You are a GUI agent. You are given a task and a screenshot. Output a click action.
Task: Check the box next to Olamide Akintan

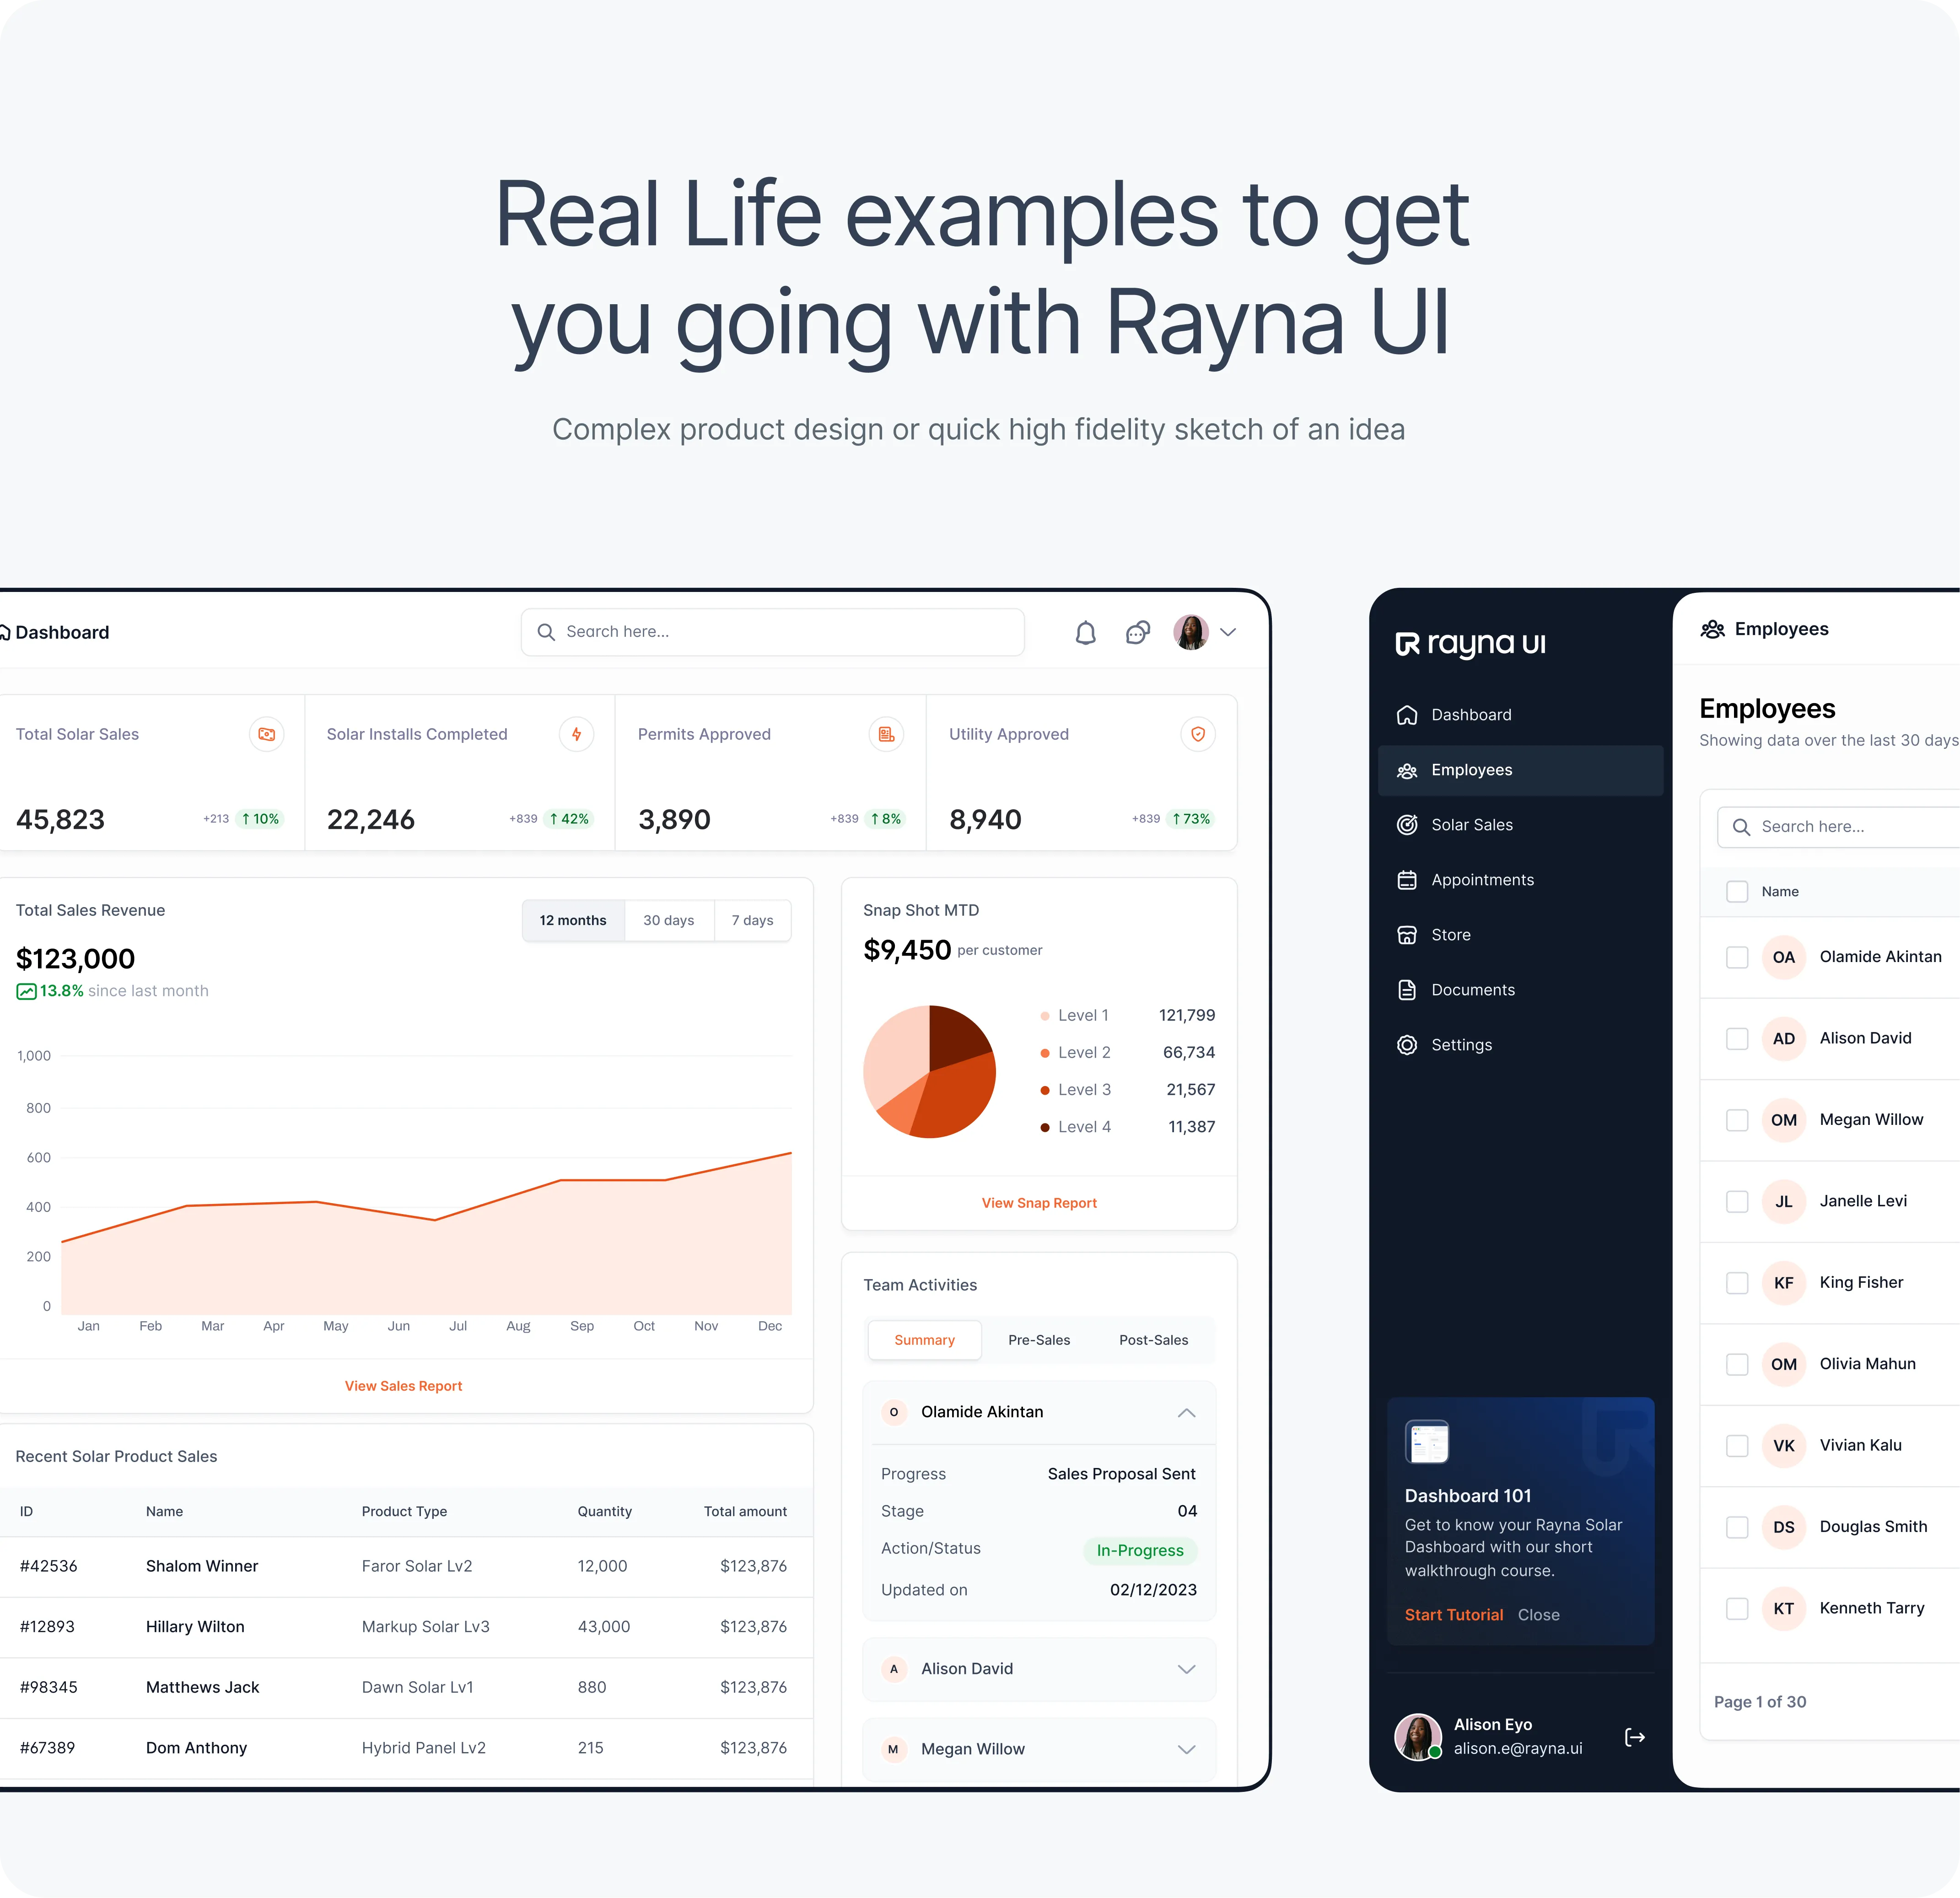coord(1737,957)
